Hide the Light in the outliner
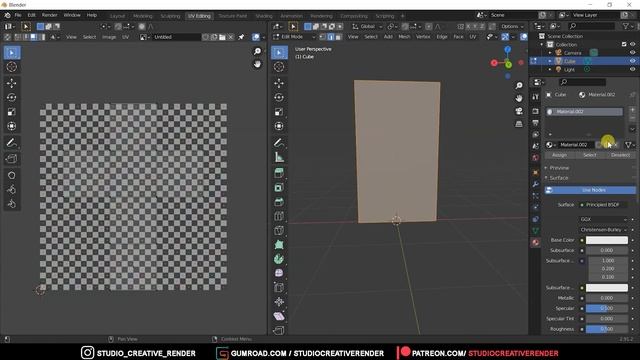640x360 pixels. tap(632, 69)
